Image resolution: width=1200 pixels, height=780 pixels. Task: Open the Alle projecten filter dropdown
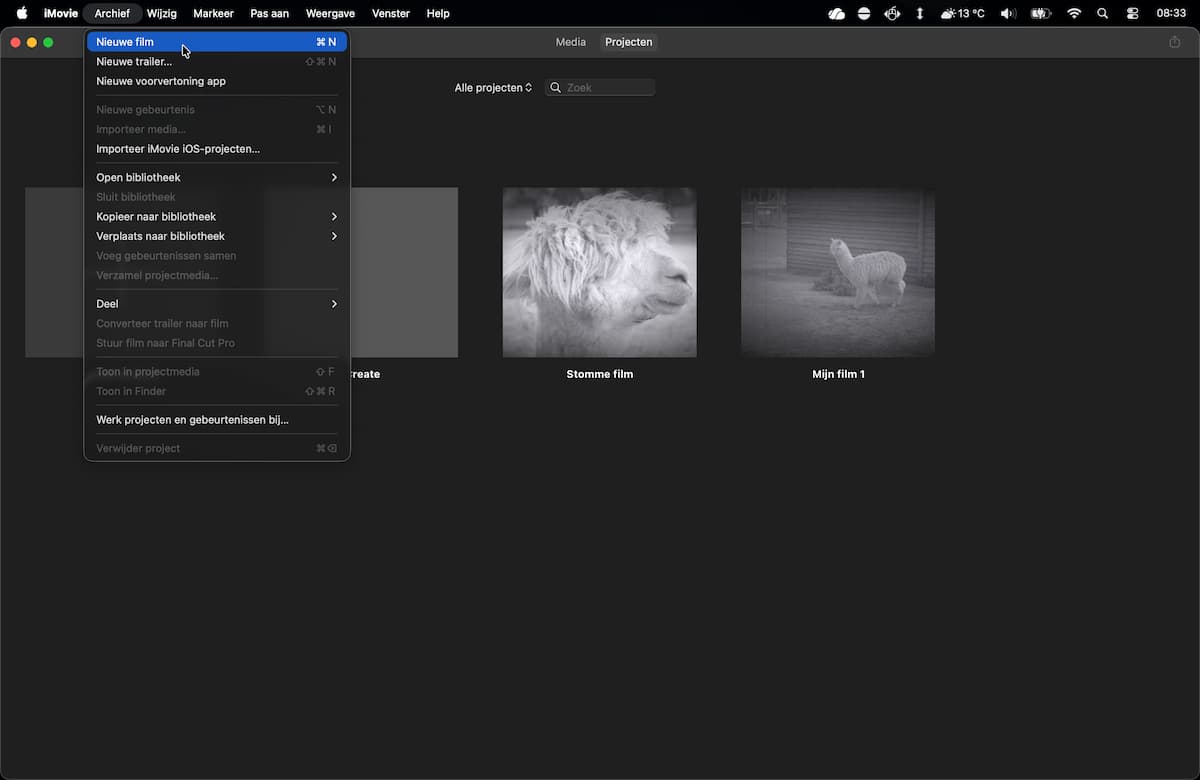pyautogui.click(x=493, y=88)
